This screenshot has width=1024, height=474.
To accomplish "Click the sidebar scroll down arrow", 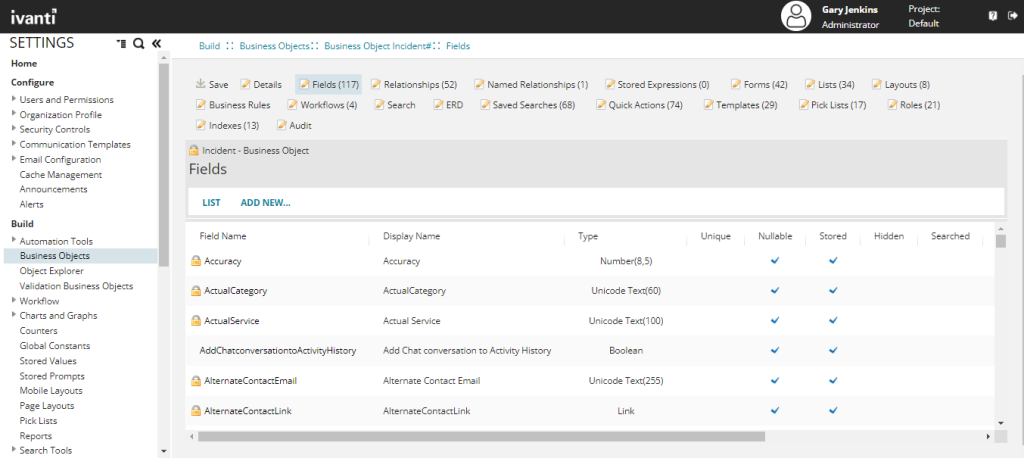I will 163,451.
